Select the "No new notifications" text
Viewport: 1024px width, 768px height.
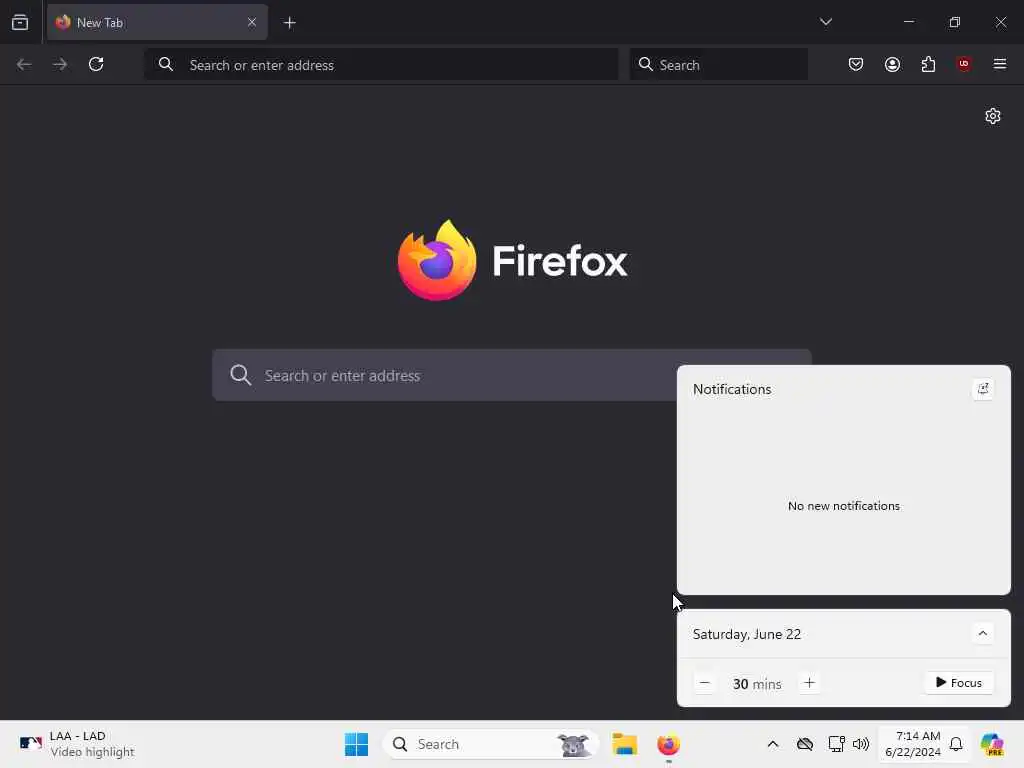pos(843,505)
